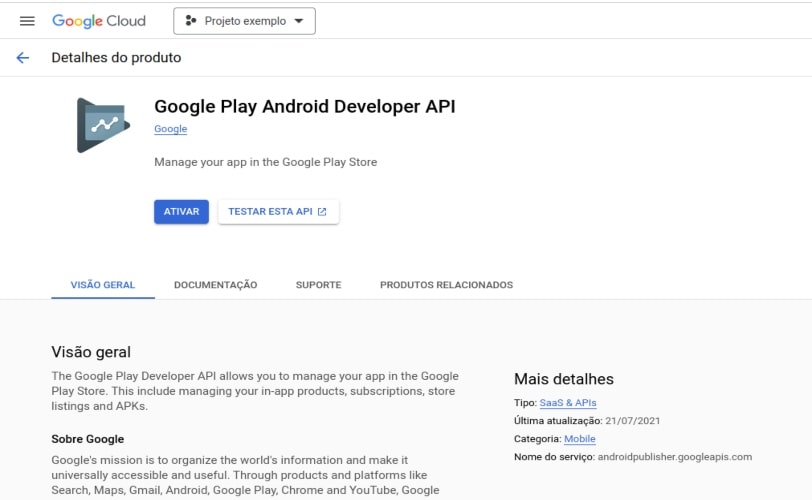This screenshot has width=812, height=500.
Task: Click the Visão geral section heading
Action: tap(91, 352)
